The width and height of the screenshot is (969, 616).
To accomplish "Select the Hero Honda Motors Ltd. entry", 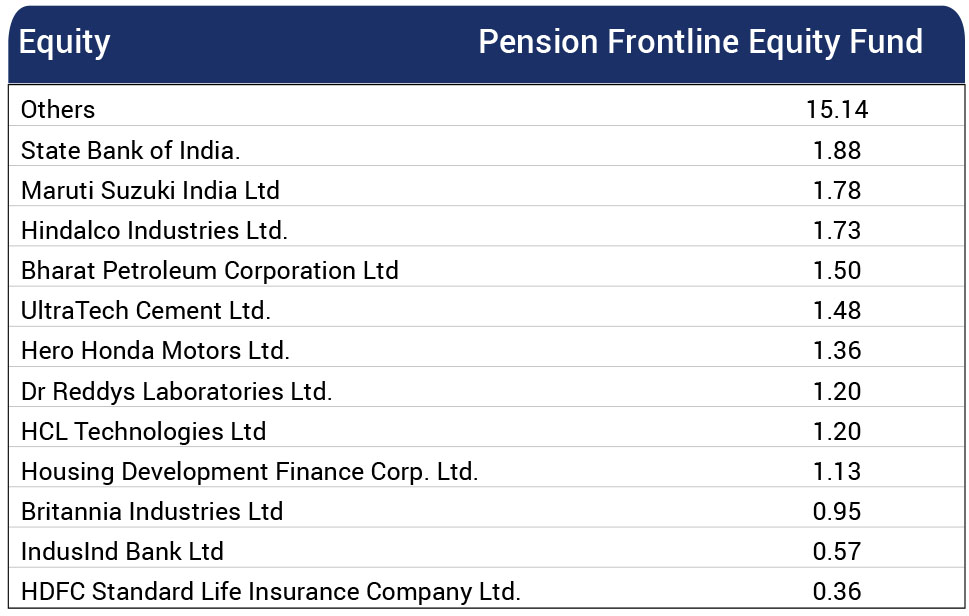I will [x=155, y=350].
